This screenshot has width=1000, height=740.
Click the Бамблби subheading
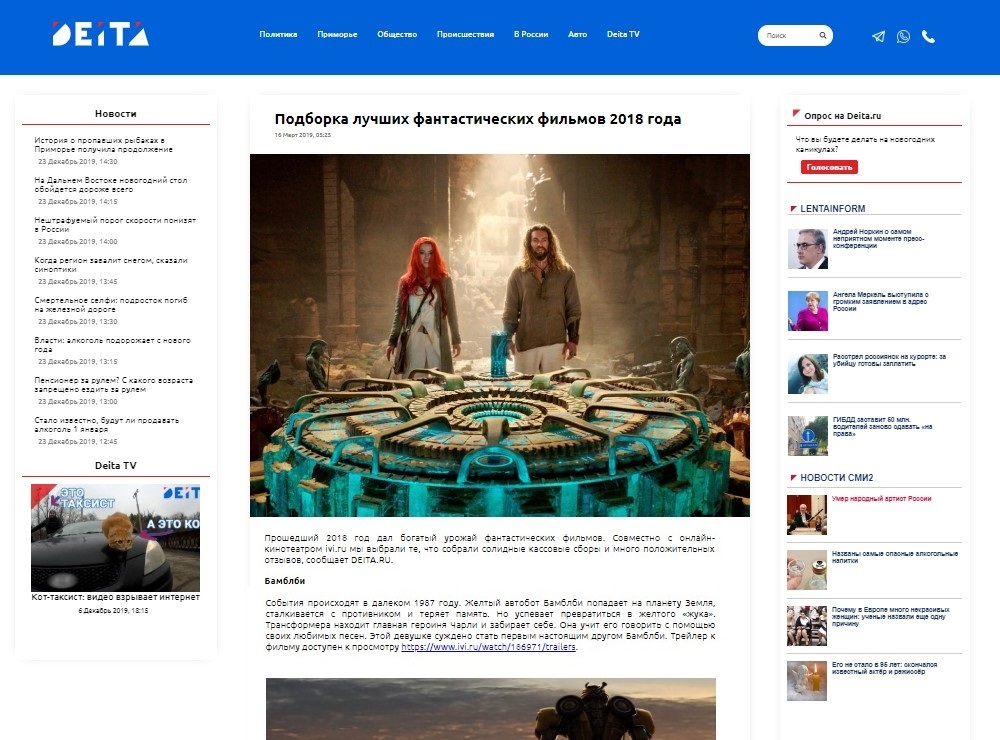point(284,581)
